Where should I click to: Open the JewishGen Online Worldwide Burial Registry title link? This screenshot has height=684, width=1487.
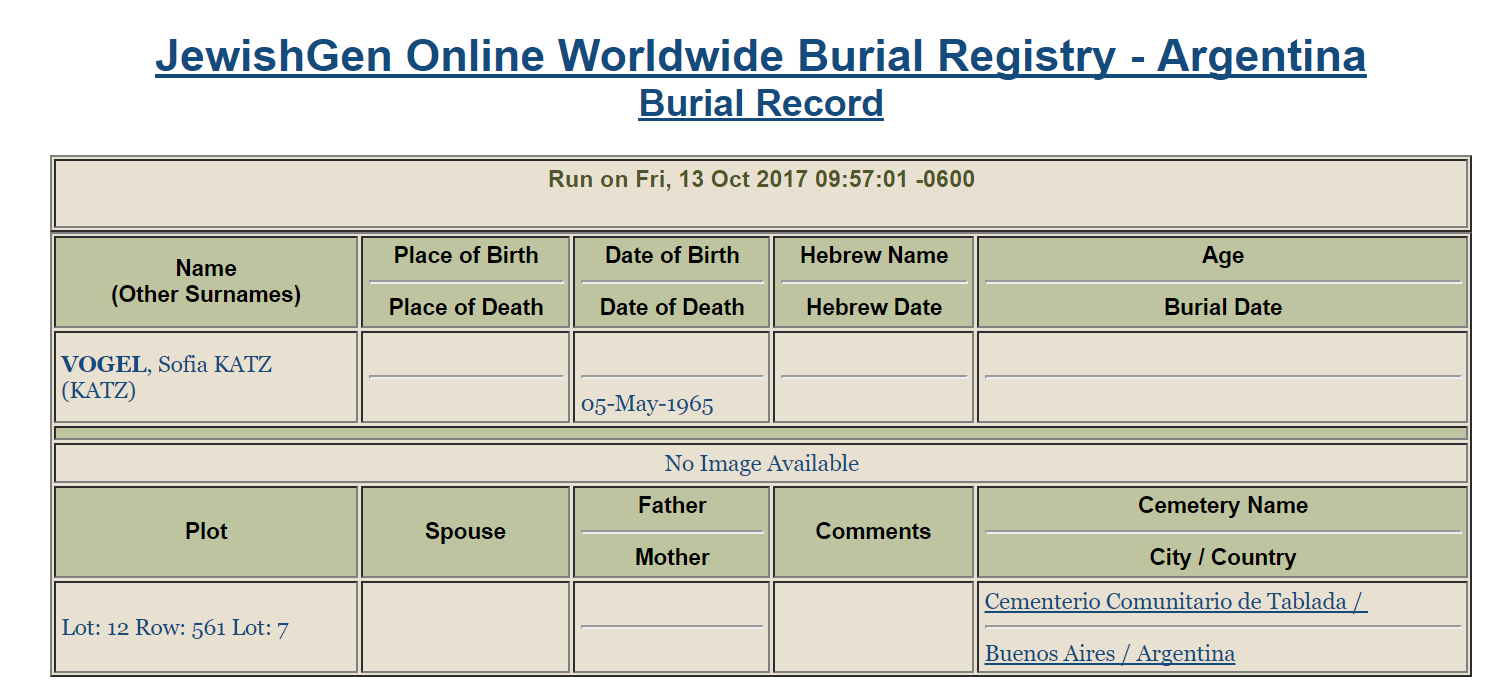coord(760,56)
